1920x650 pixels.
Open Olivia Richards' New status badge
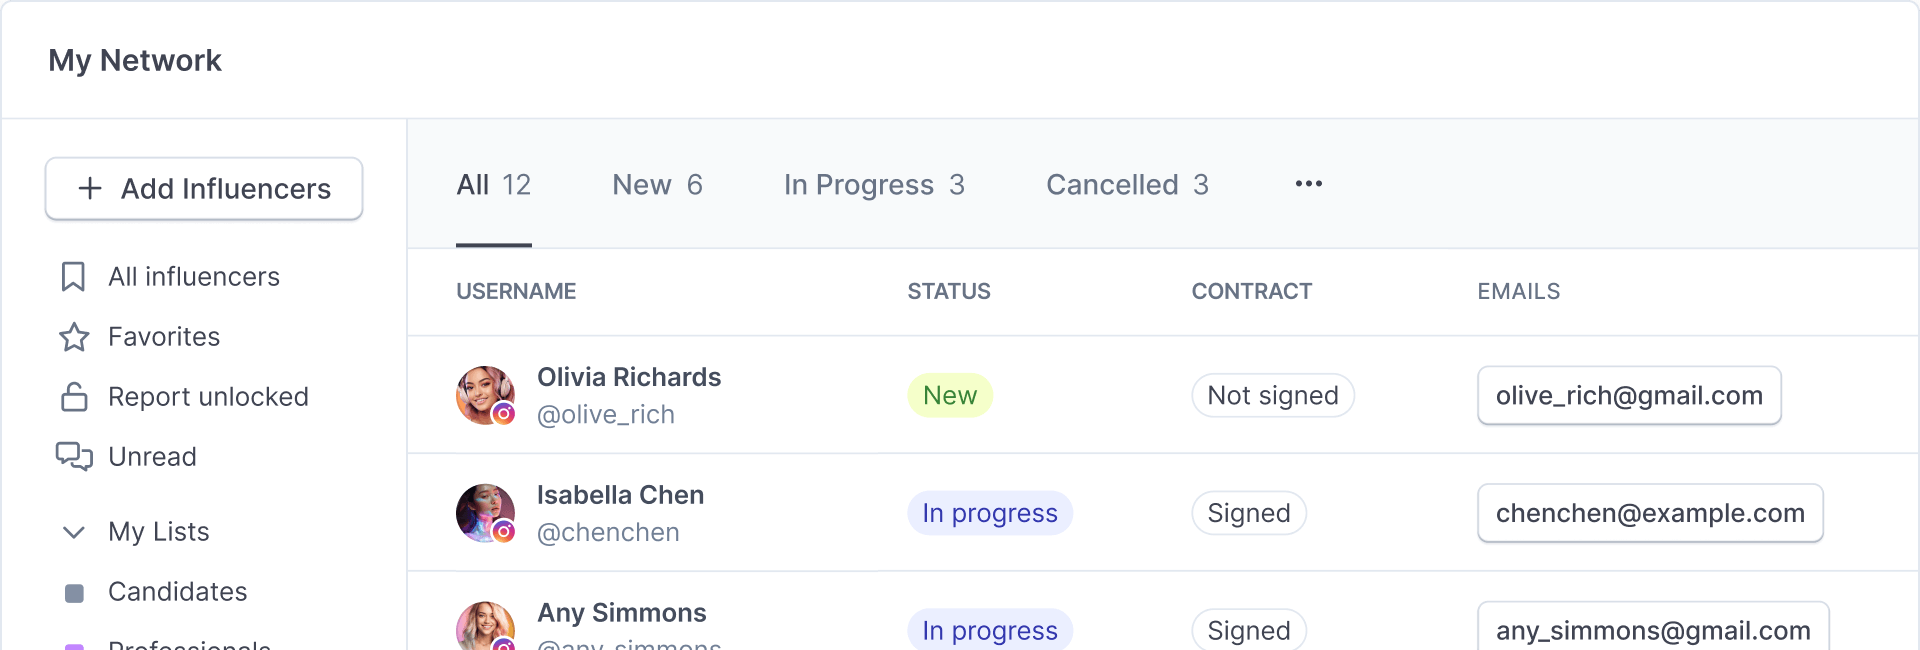949,396
